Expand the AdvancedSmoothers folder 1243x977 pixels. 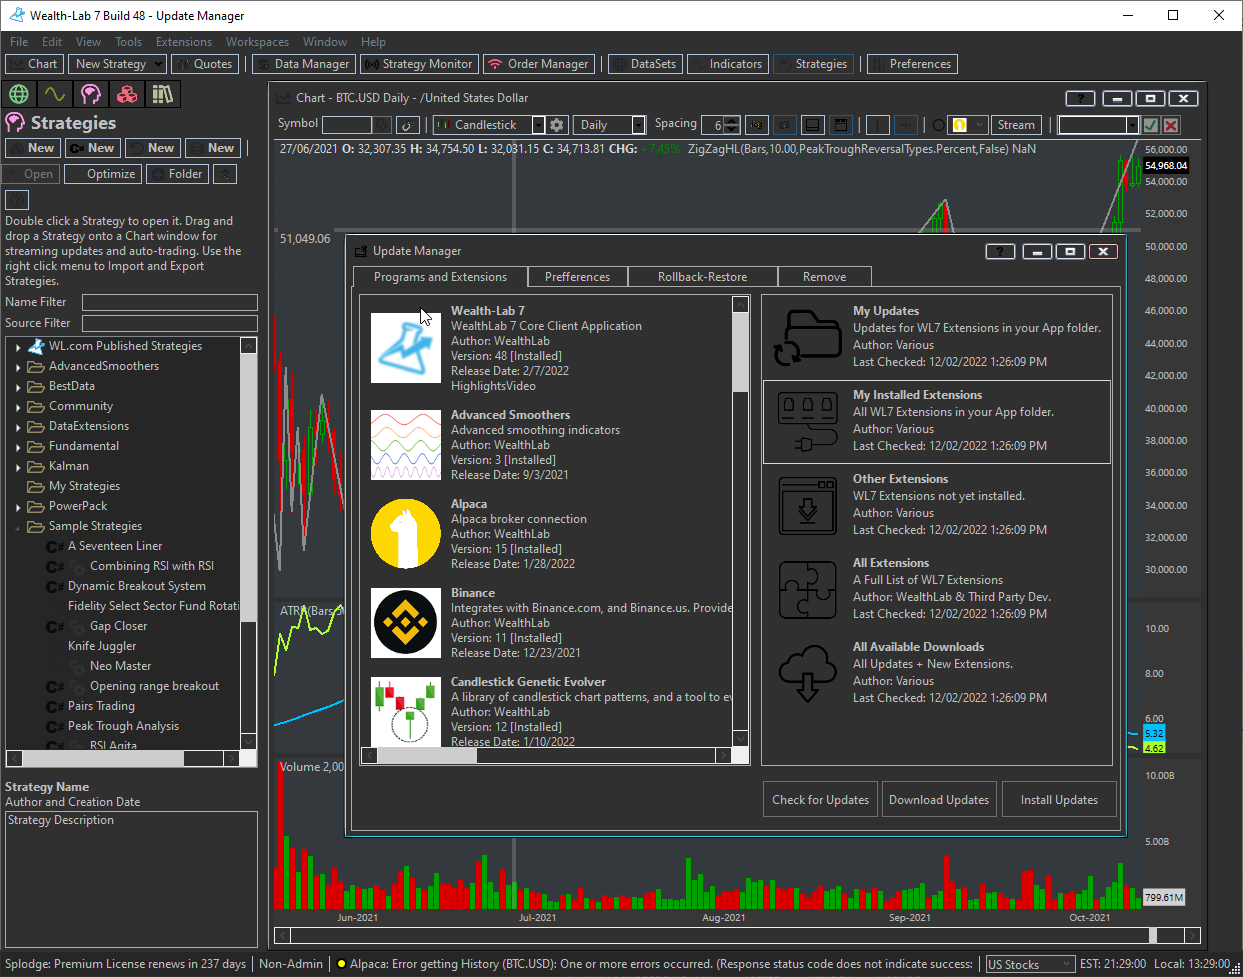(x=18, y=367)
